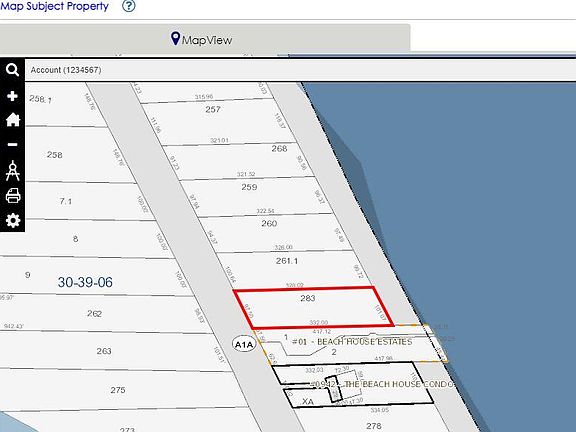The image size is (576, 432).
Task: Select parcel 259 on map
Action: pos(249,187)
